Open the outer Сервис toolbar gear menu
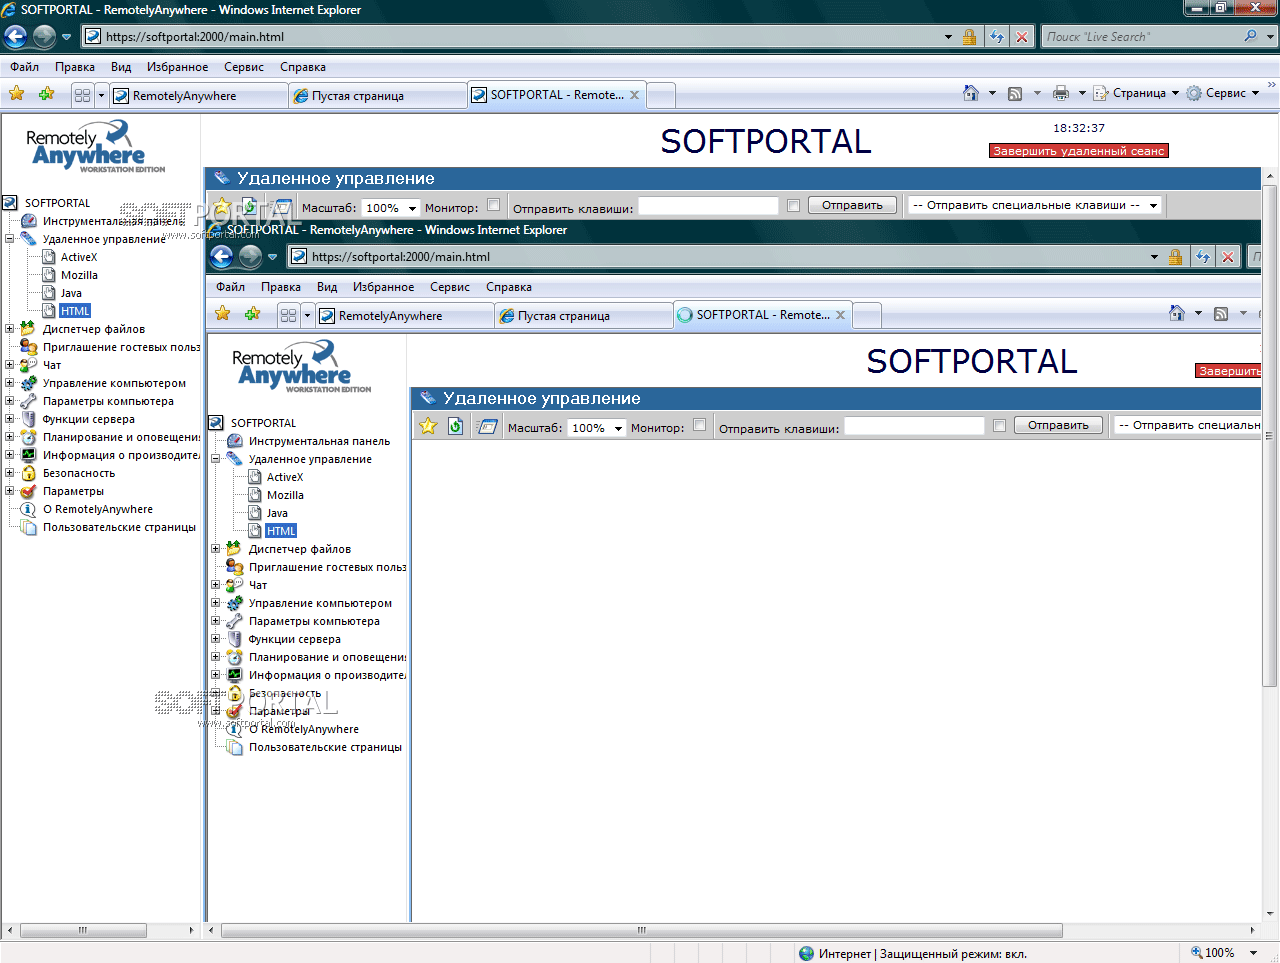Viewport: 1280px width, 963px height. point(1222,93)
